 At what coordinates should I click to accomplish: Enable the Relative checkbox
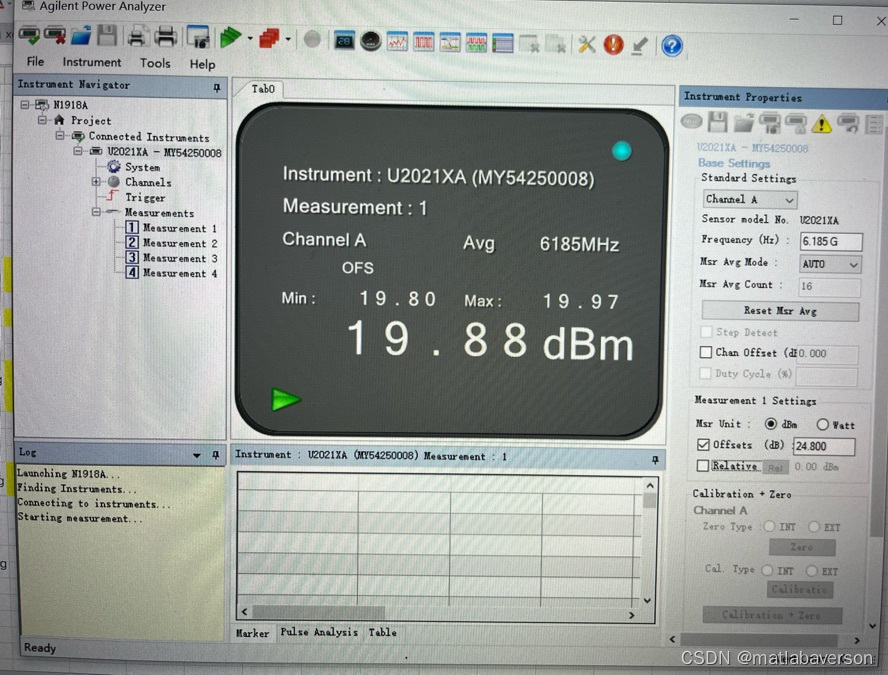(703, 465)
